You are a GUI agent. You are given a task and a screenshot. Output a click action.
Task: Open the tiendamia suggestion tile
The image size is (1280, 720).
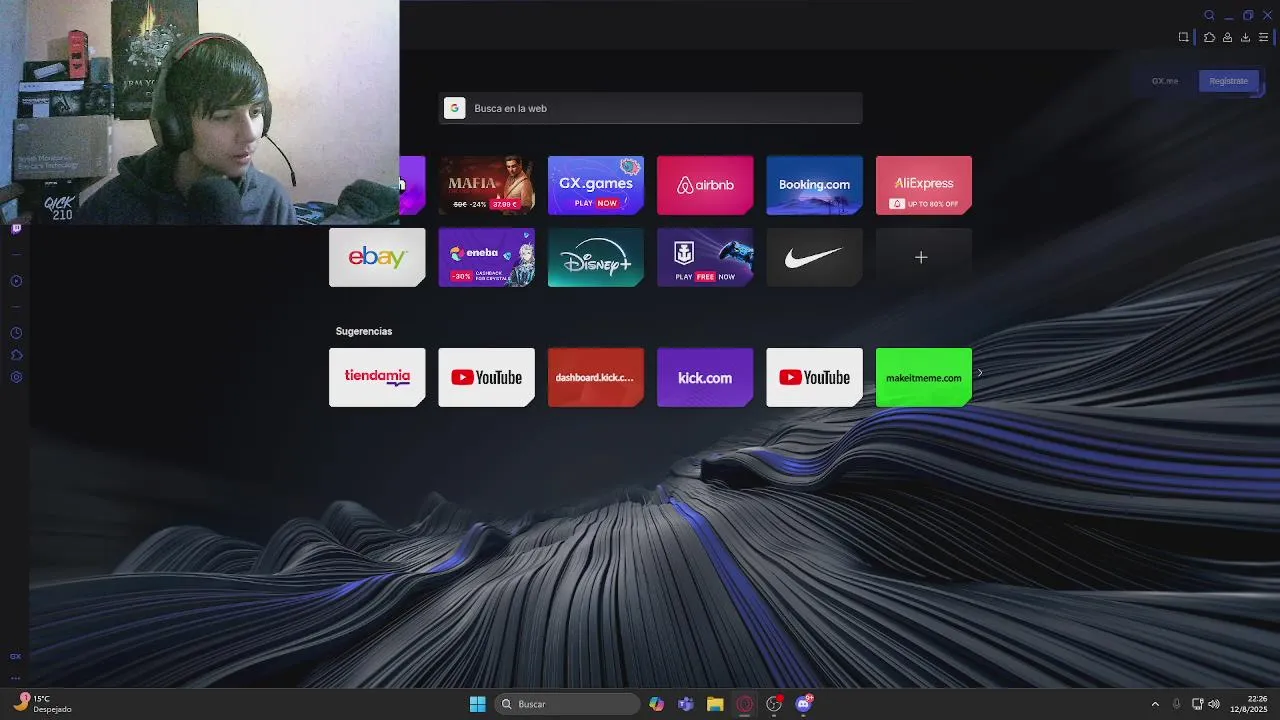[377, 377]
